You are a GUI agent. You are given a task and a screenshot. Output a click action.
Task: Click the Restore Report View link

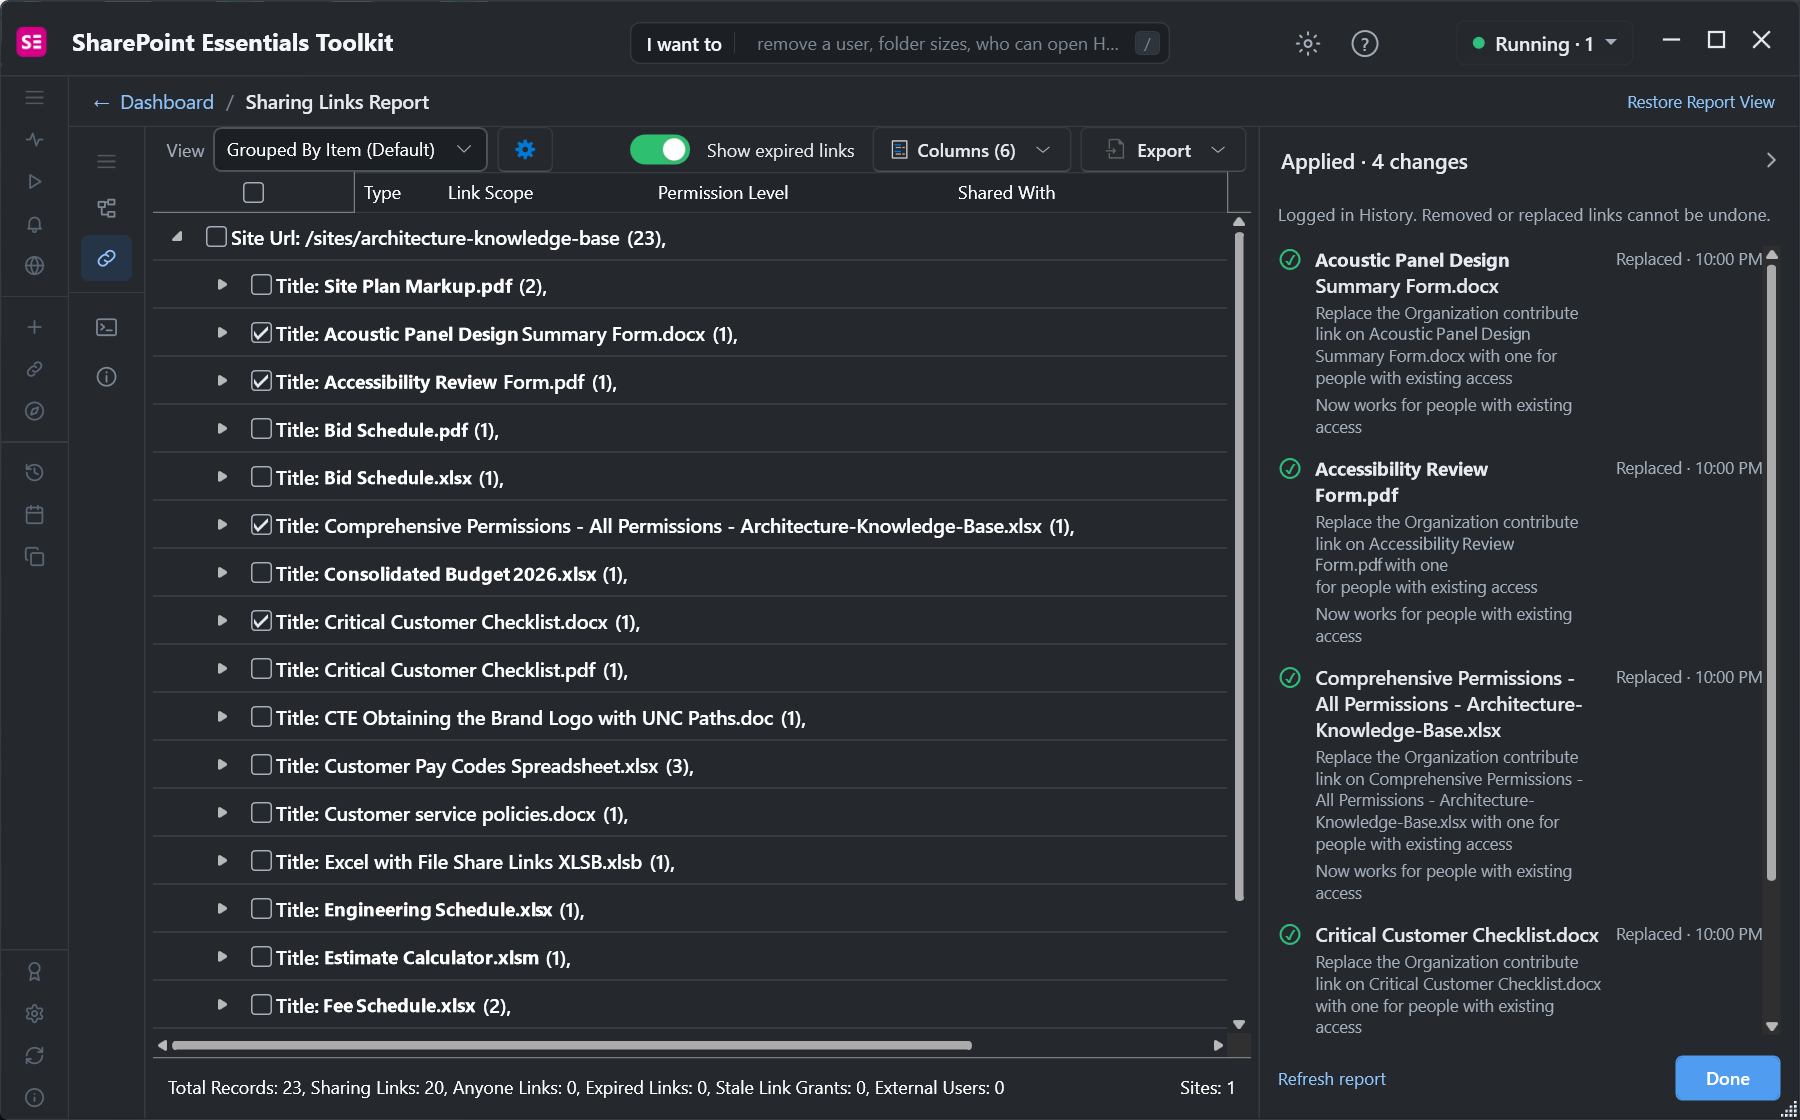click(1700, 102)
